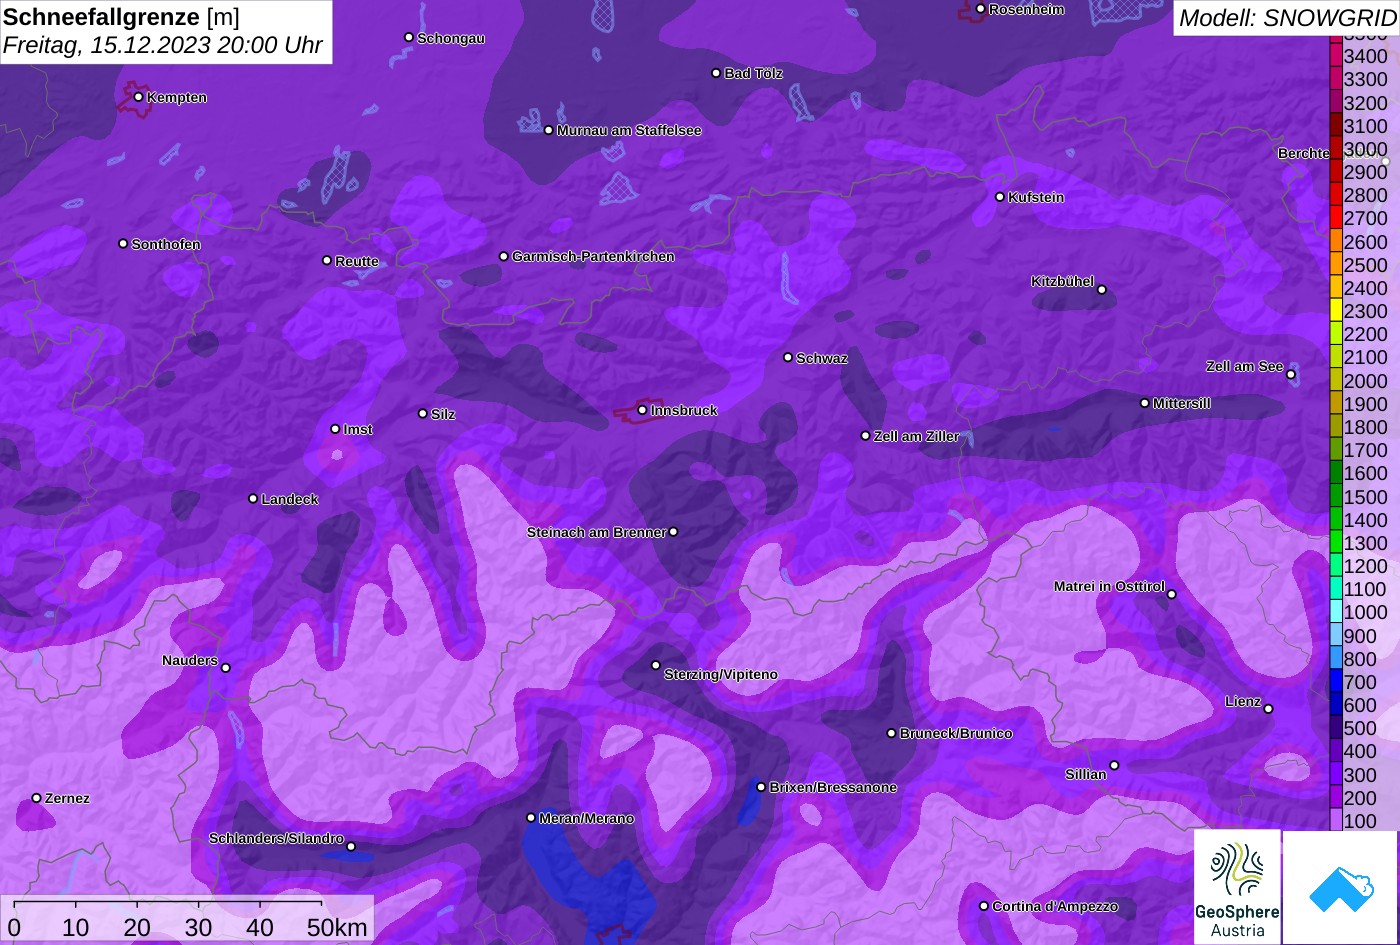This screenshot has width=1400, height=945.
Task: Click the orange legend swatch for 2500 m
Action: coord(1335,265)
